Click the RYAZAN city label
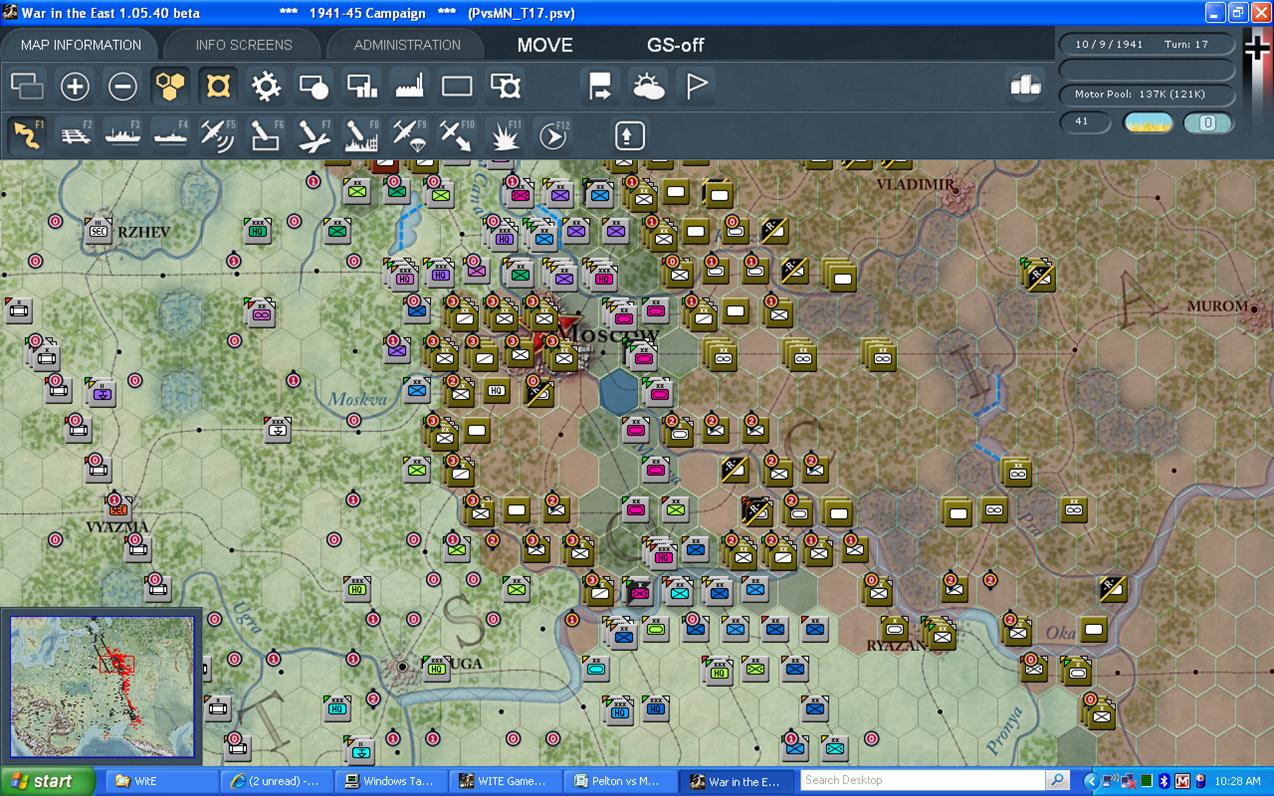The height and width of the screenshot is (796, 1274). tap(897, 646)
